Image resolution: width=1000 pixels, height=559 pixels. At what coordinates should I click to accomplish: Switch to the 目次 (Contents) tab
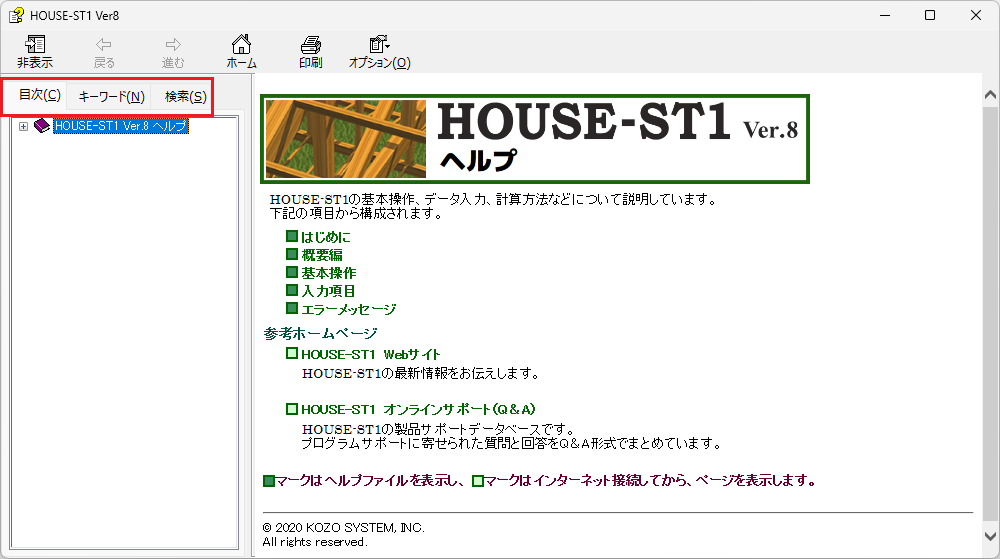(x=40, y=96)
